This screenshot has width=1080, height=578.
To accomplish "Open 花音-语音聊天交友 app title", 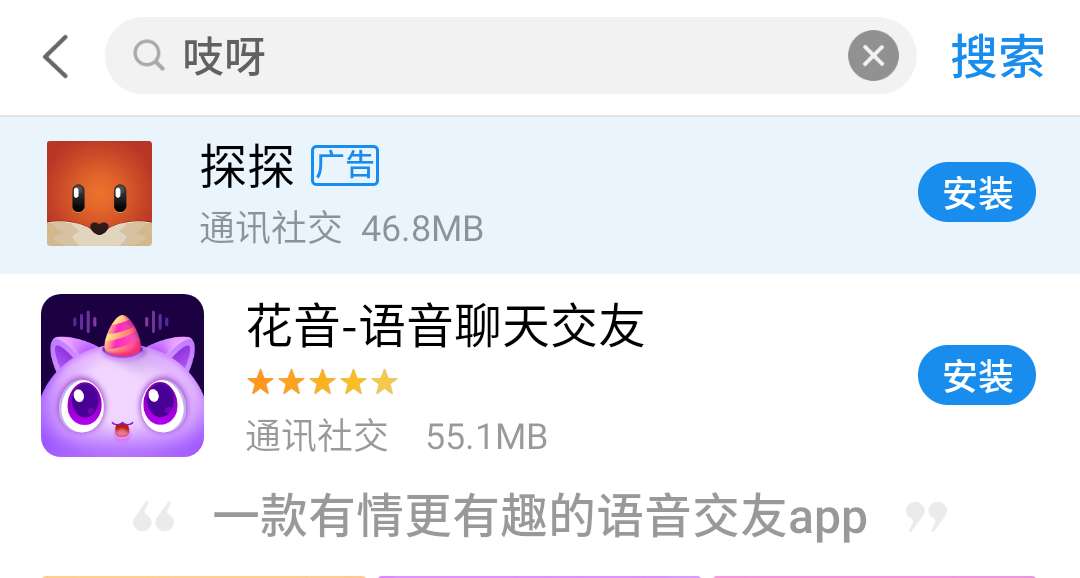I will [x=446, y=327].
